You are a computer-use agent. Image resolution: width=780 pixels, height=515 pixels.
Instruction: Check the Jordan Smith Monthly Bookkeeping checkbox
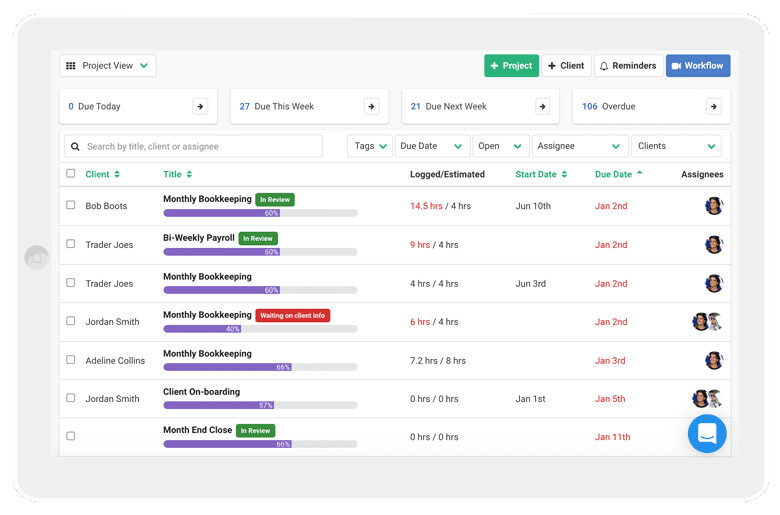[71, 321]
